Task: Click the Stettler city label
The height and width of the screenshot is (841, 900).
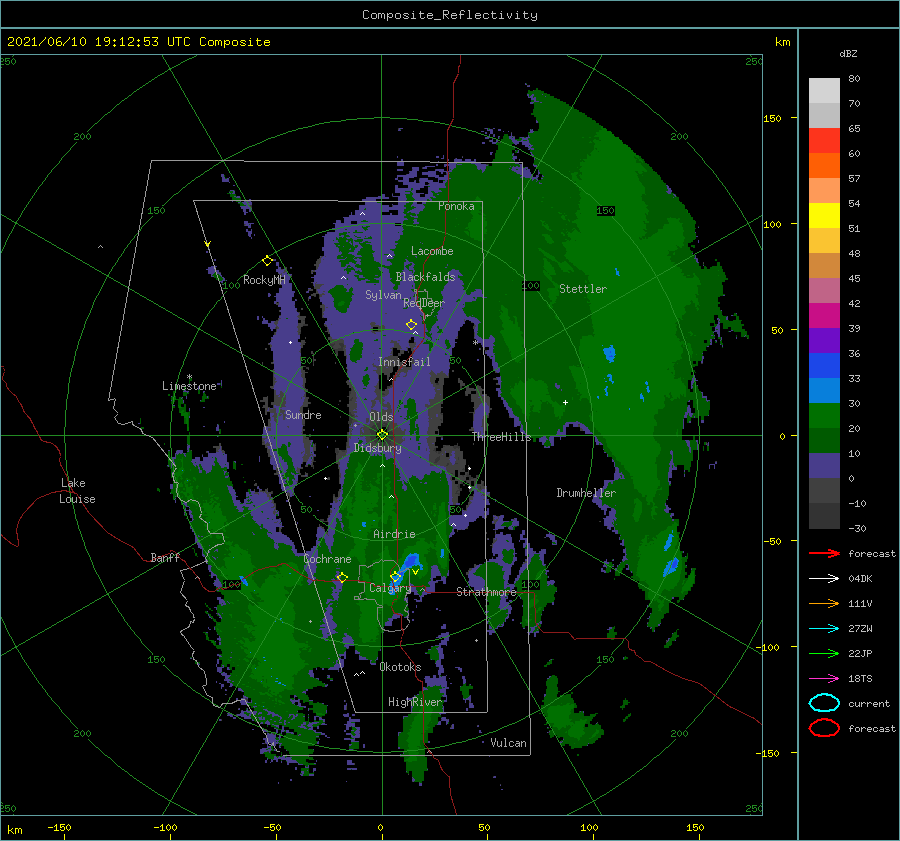Action: pos(583,289)
